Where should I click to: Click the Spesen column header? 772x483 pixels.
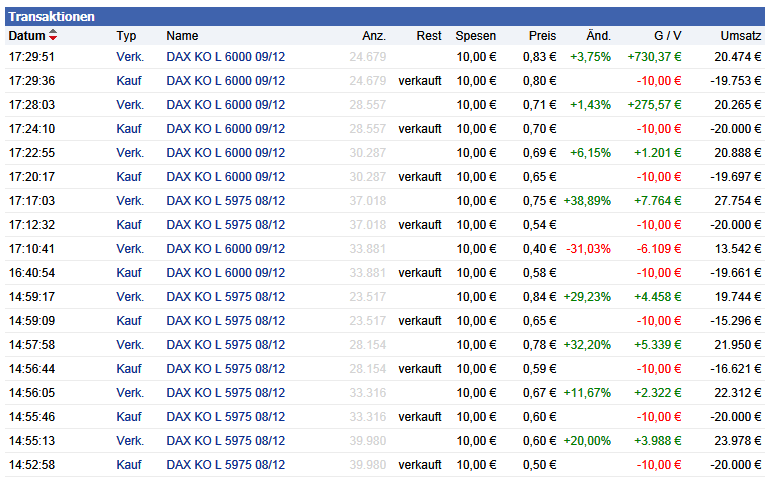point(476,36)
